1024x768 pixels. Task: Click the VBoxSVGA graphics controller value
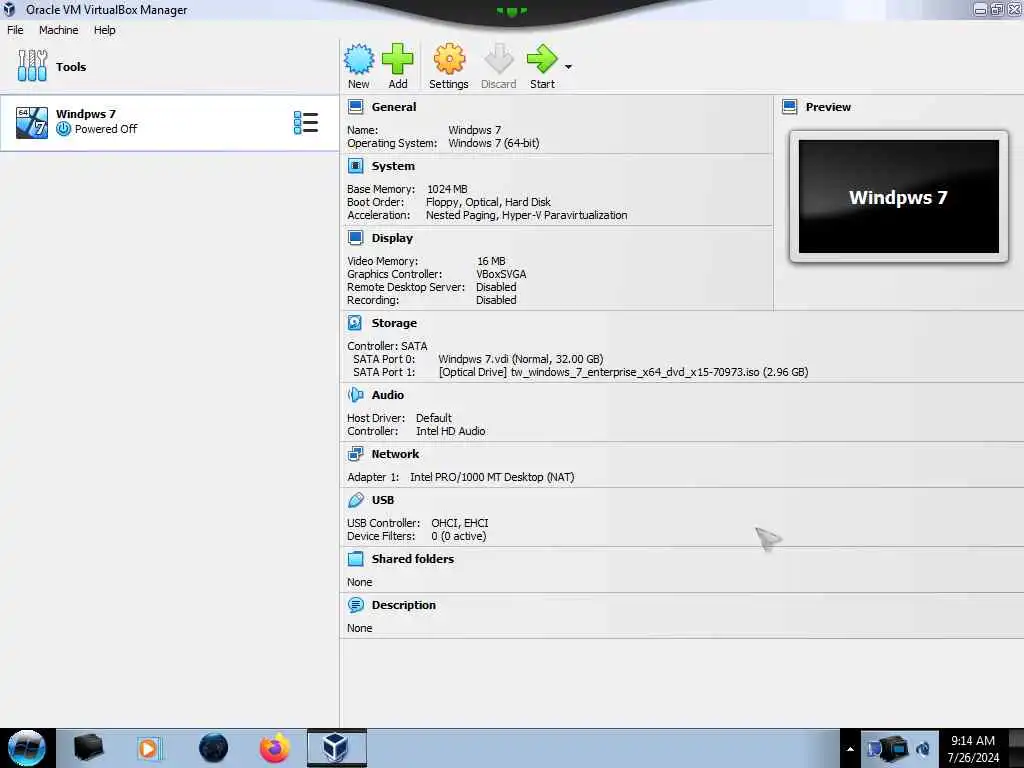[501, 274]
